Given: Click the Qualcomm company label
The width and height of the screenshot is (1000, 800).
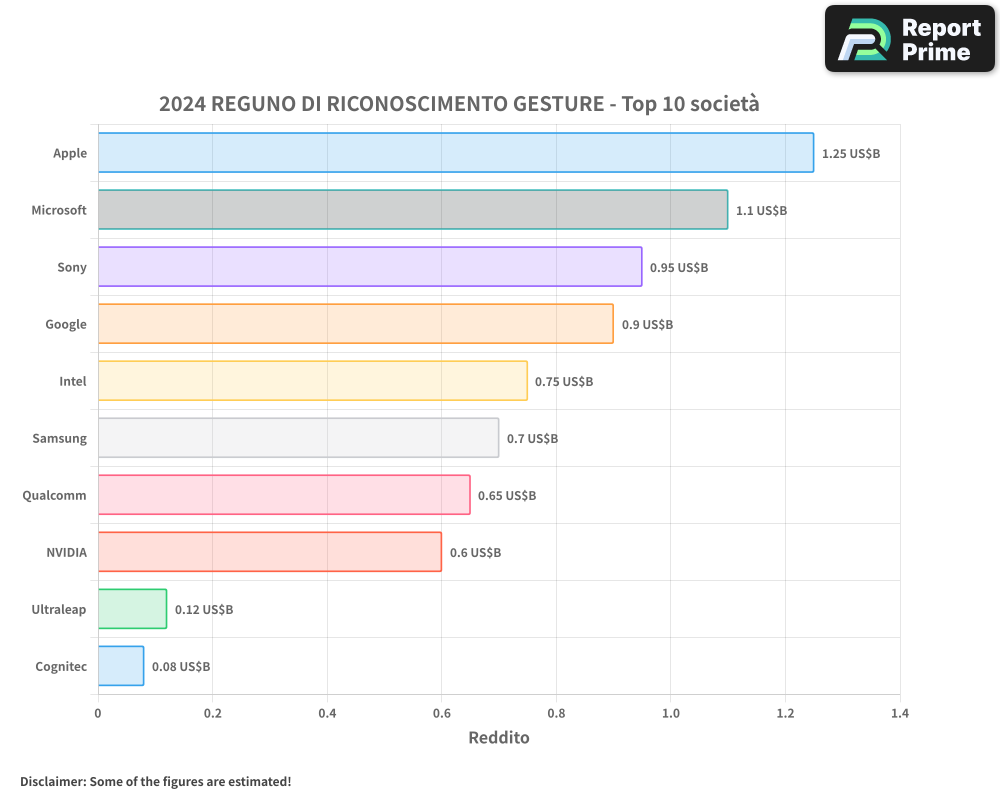Looking at the screenshot, I should point(55,495).
